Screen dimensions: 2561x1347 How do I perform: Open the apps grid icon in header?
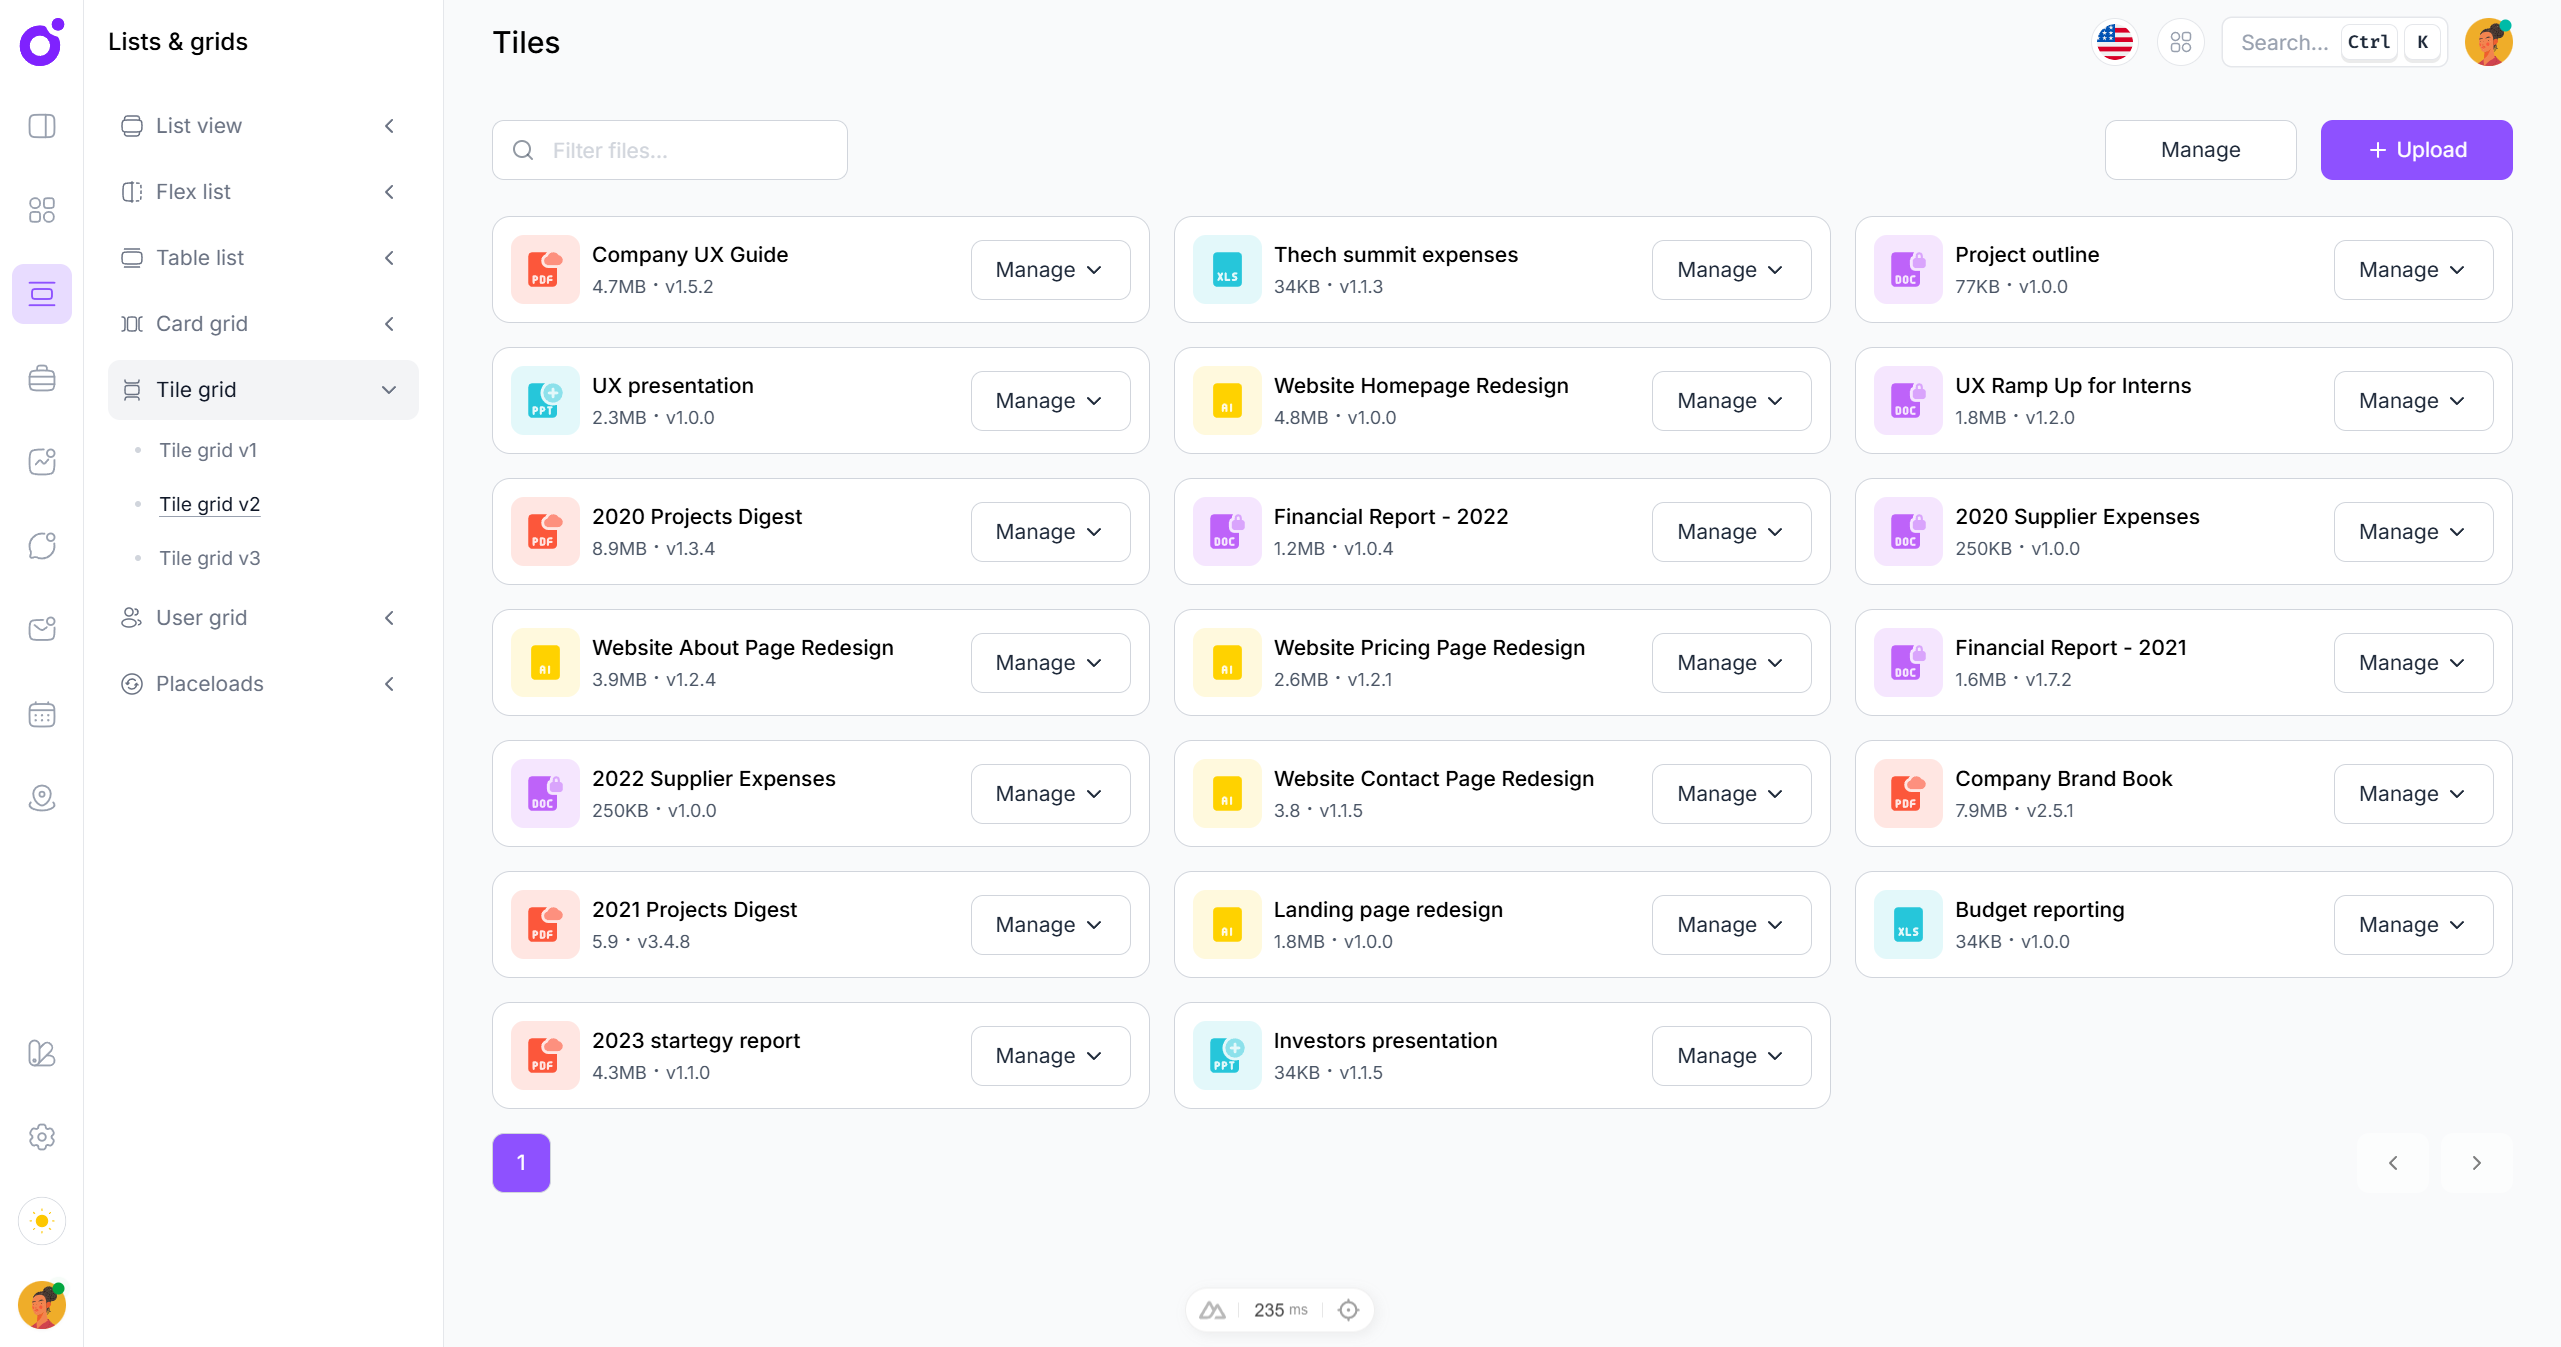[2180, 42]
